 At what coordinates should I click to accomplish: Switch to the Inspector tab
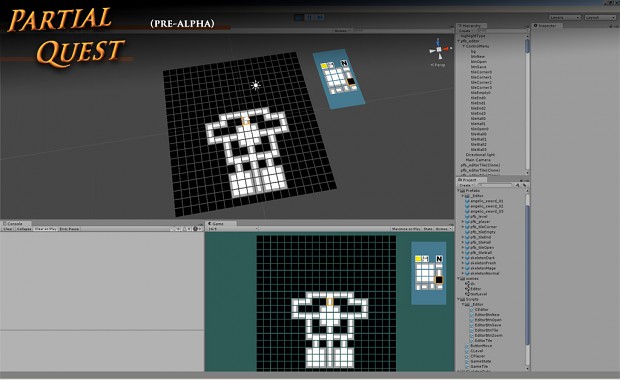pyautogui.click(x=546, y=26)
